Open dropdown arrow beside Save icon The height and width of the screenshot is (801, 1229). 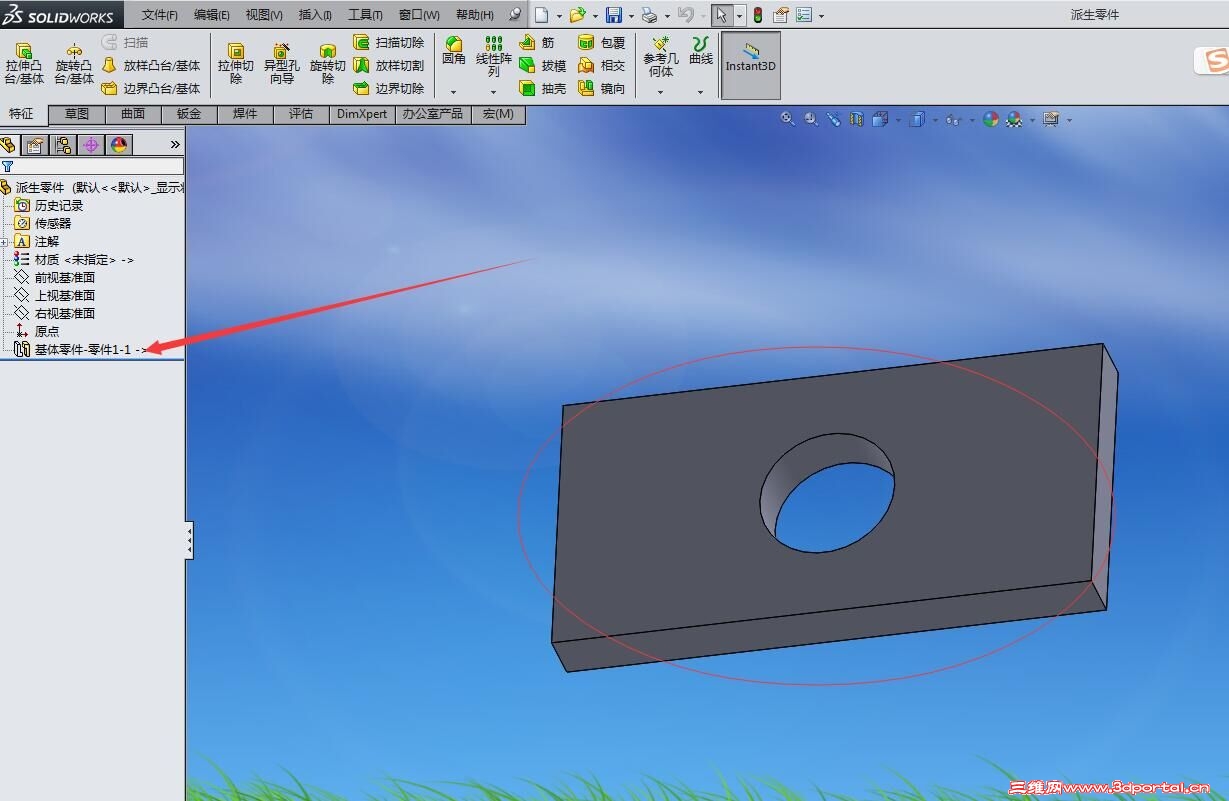[631, 16]
